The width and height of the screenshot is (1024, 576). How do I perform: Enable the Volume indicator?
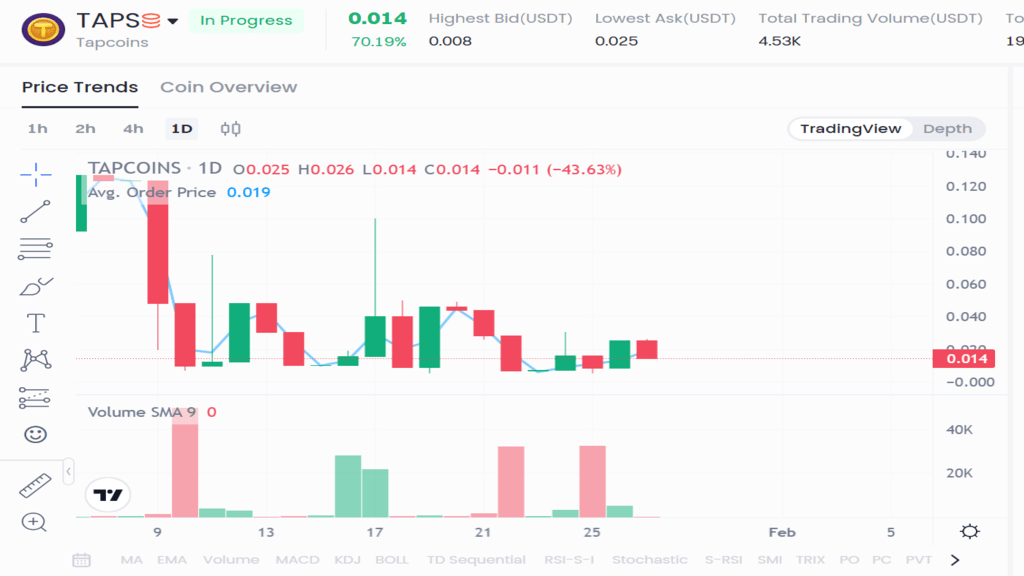click(231, 560)
